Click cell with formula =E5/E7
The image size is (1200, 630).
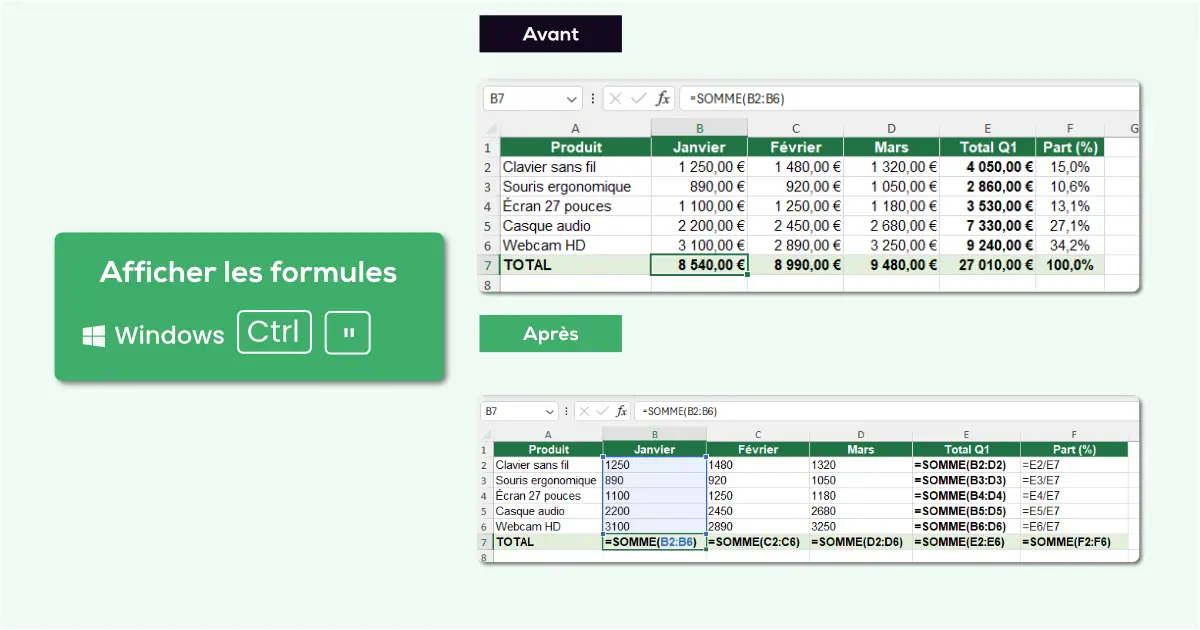[x=1073, y=511]
